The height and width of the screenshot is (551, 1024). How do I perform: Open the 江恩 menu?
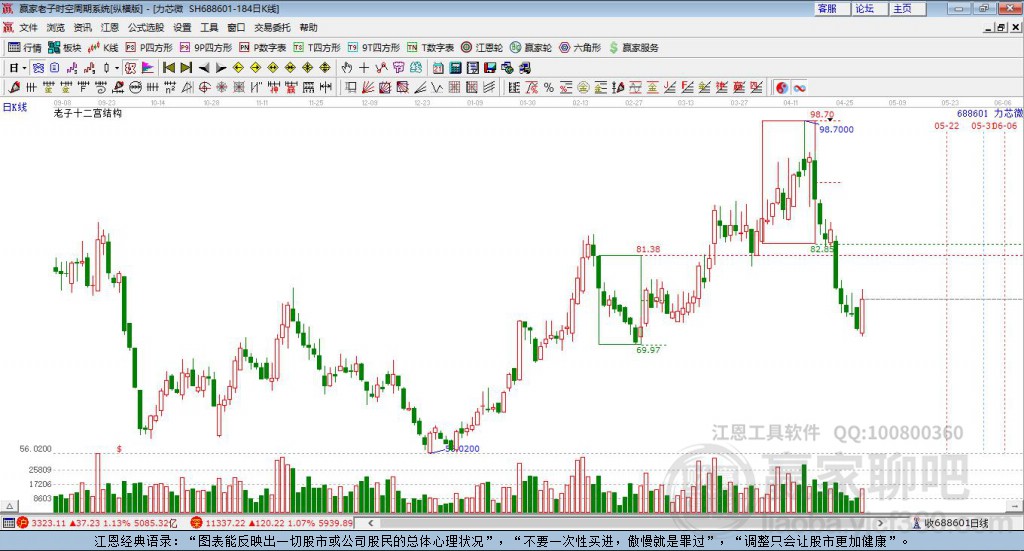pyautogui.click(x=110, y=27)
